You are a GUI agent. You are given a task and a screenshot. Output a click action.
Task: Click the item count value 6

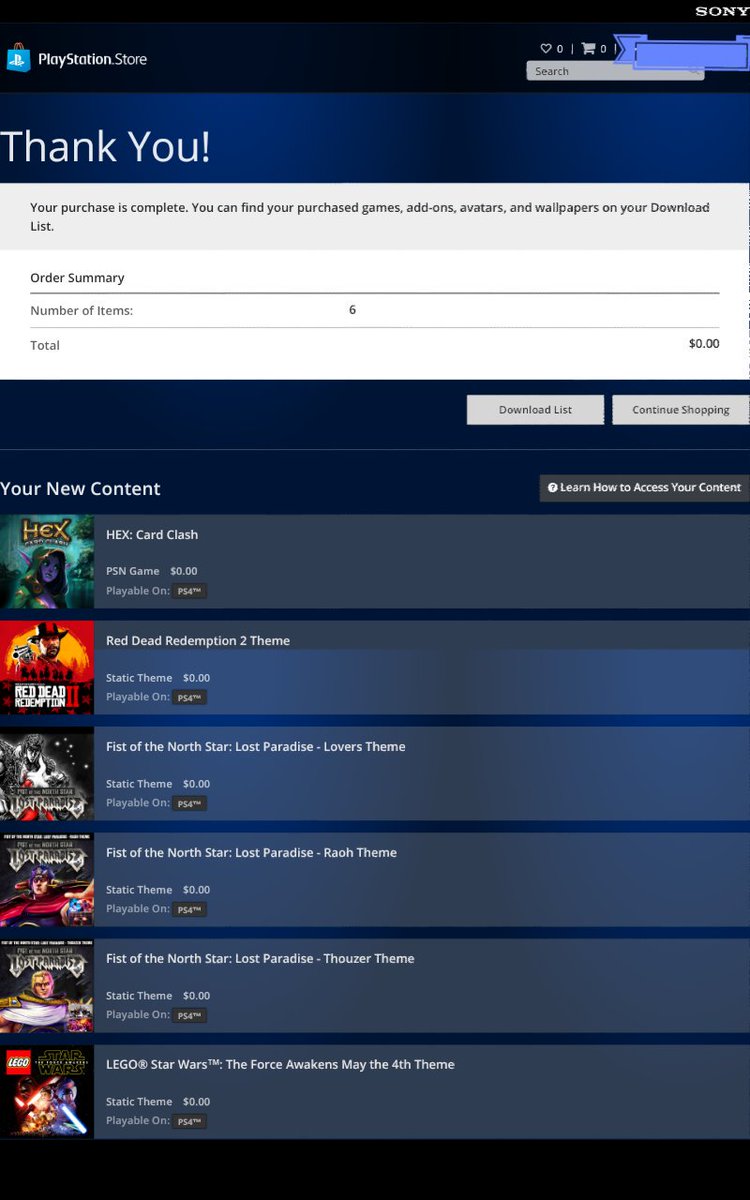click(352, 310)
